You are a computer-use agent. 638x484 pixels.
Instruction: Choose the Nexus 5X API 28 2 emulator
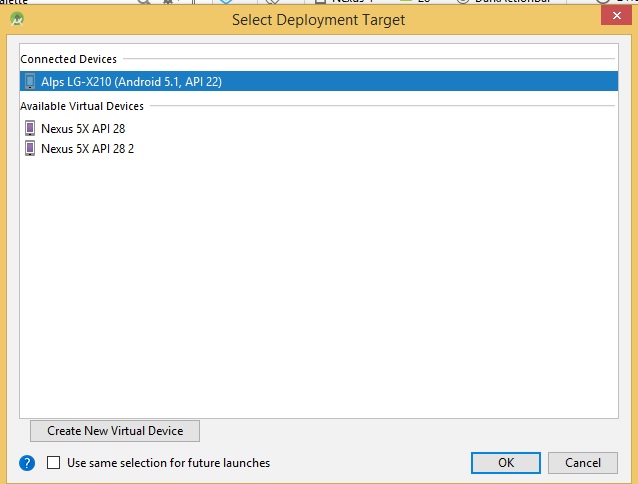[x=87, y=148]
